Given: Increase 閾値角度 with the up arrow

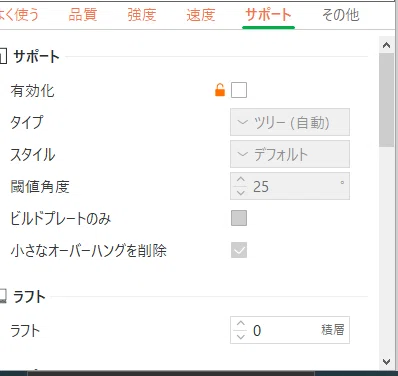Looking at the screenshot, I should click(241, 180).
